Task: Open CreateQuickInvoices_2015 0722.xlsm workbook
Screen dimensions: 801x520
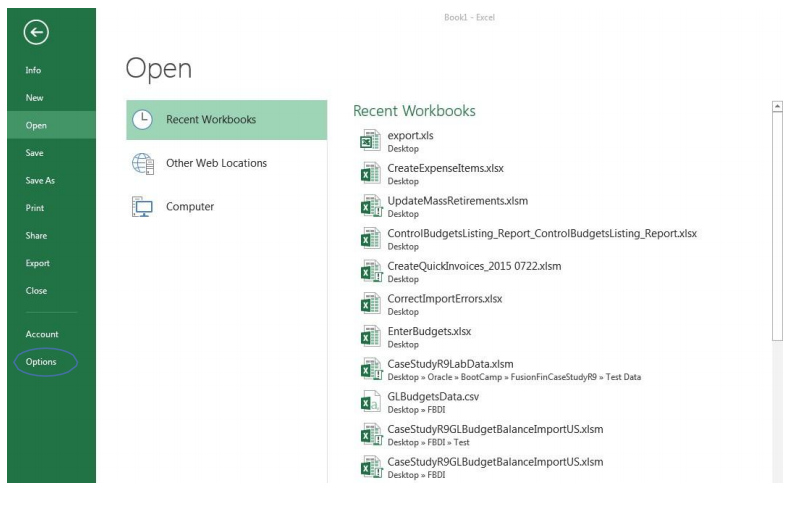Action: tap(466, 265)
